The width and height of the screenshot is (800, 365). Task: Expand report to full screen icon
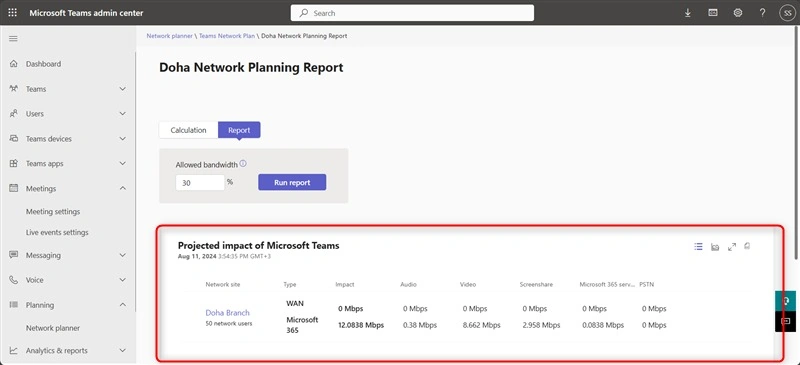[x=732, y=247]
